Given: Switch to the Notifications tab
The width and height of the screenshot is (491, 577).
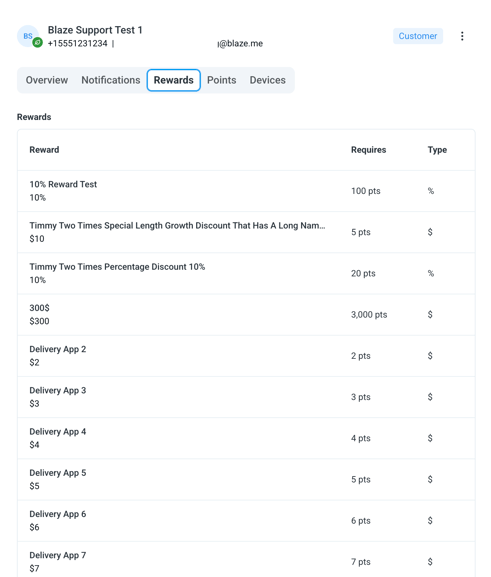Looking at the screenshot, I should point(111,80).
